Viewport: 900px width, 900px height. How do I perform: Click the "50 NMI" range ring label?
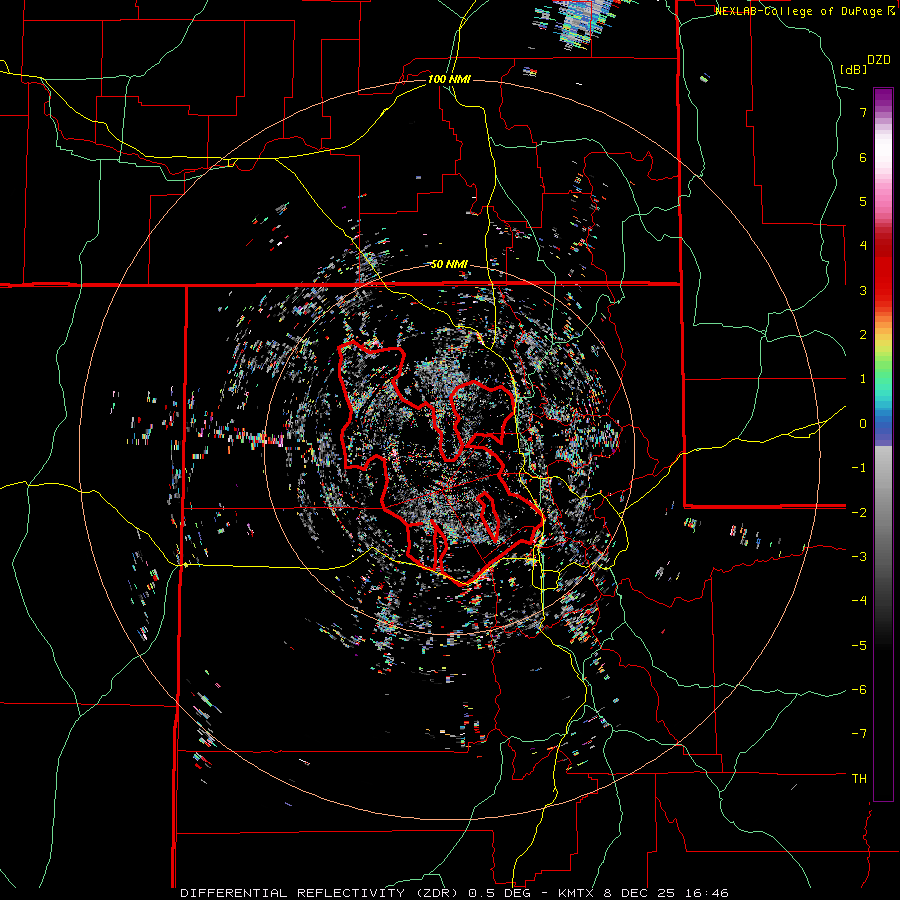[x=449, y=265]
